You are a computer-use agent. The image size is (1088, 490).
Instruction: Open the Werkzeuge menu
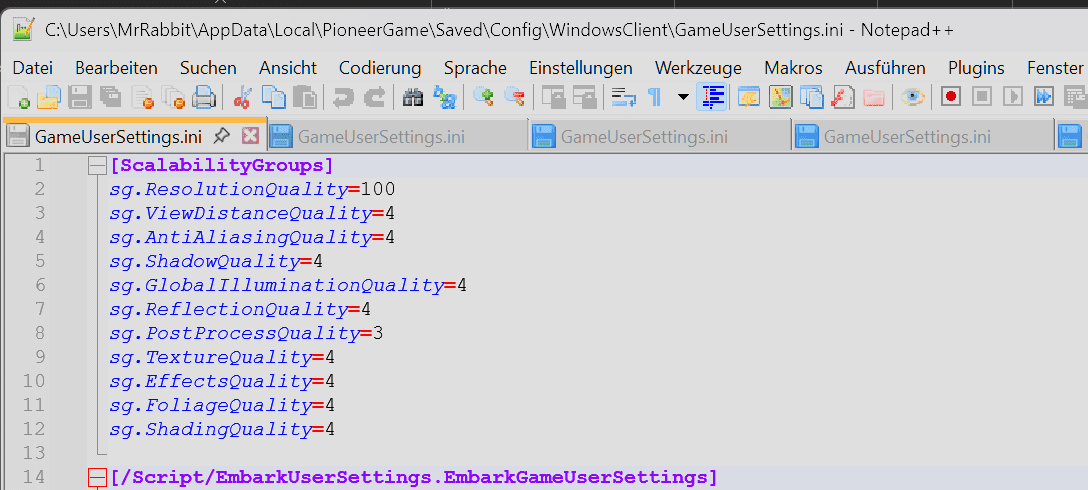(698, 68)
